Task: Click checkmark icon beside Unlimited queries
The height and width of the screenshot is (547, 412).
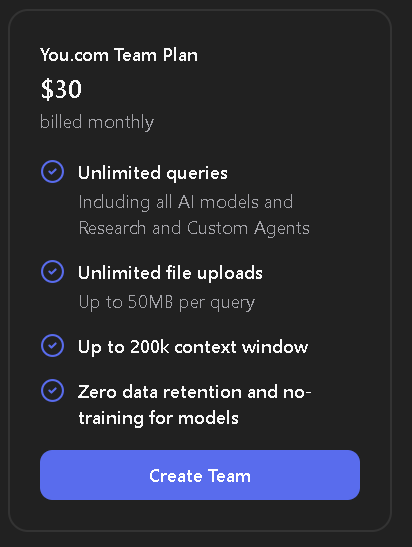Action: pyautogui.click(x=52, y=171)
